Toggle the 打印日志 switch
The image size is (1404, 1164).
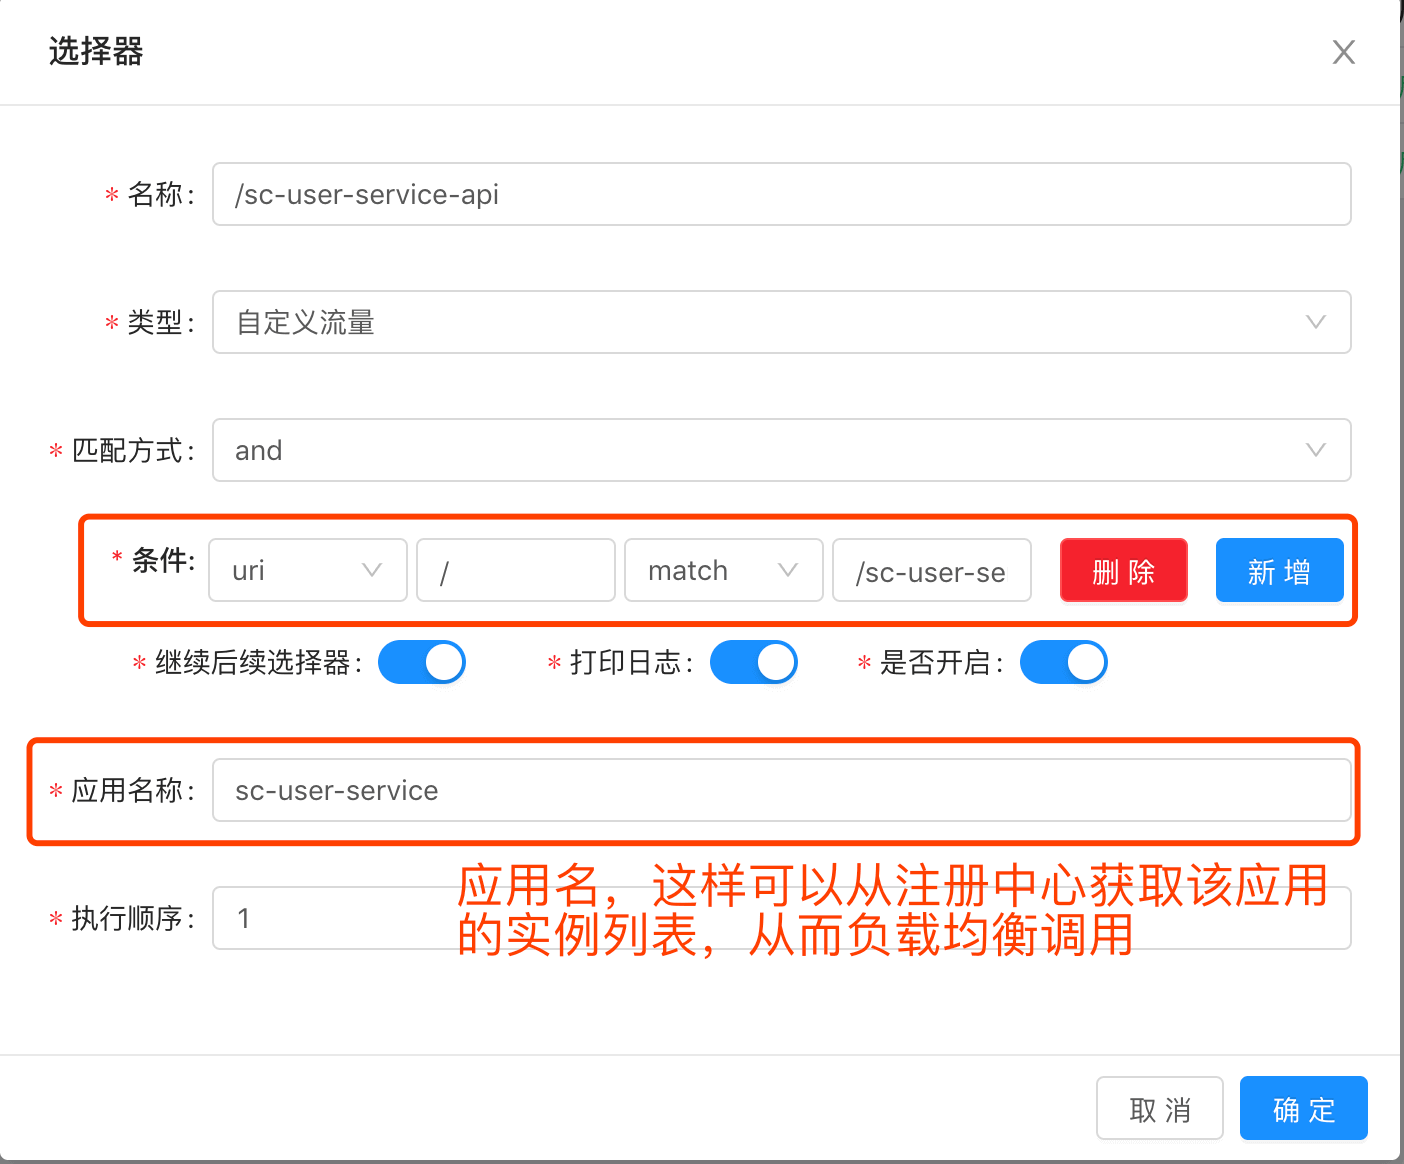coord(753,662)
